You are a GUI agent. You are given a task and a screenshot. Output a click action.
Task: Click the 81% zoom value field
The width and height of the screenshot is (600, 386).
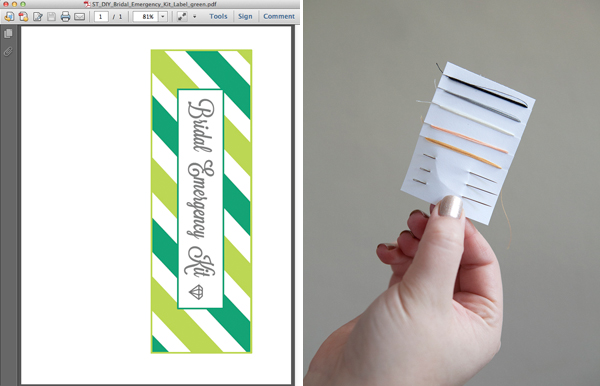[146, 16]
